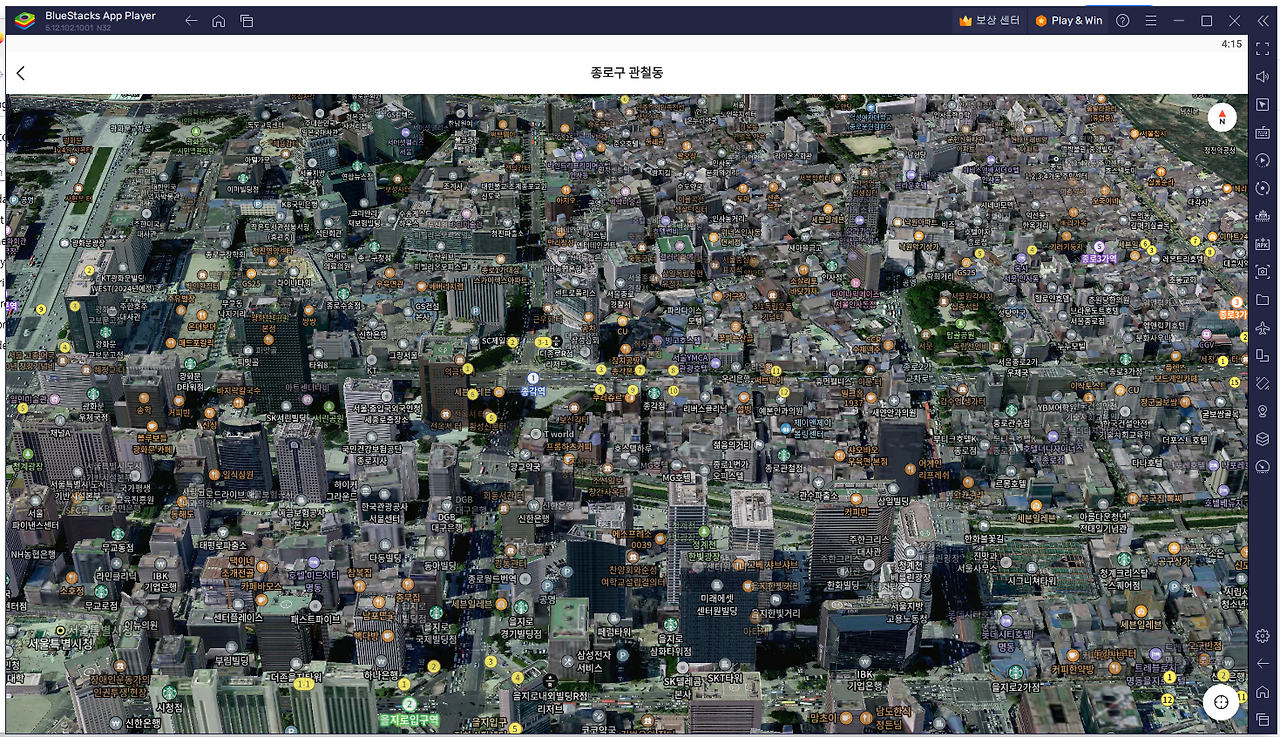Tap the current location crosshair button

click(x=1221, y=702)
